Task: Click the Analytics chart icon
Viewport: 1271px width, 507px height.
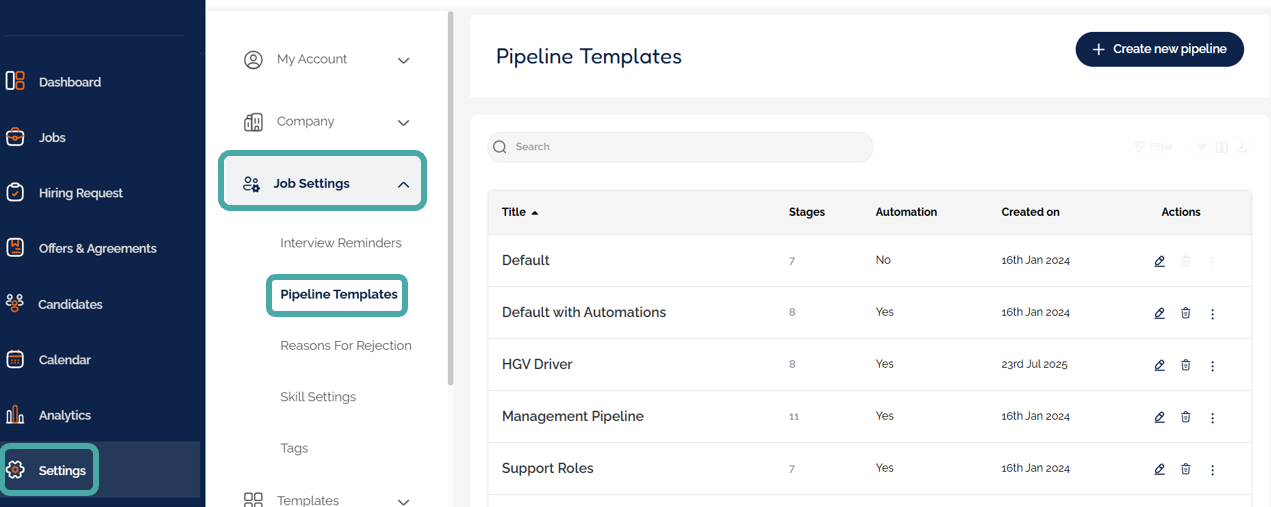Action: tap(15, 415)
